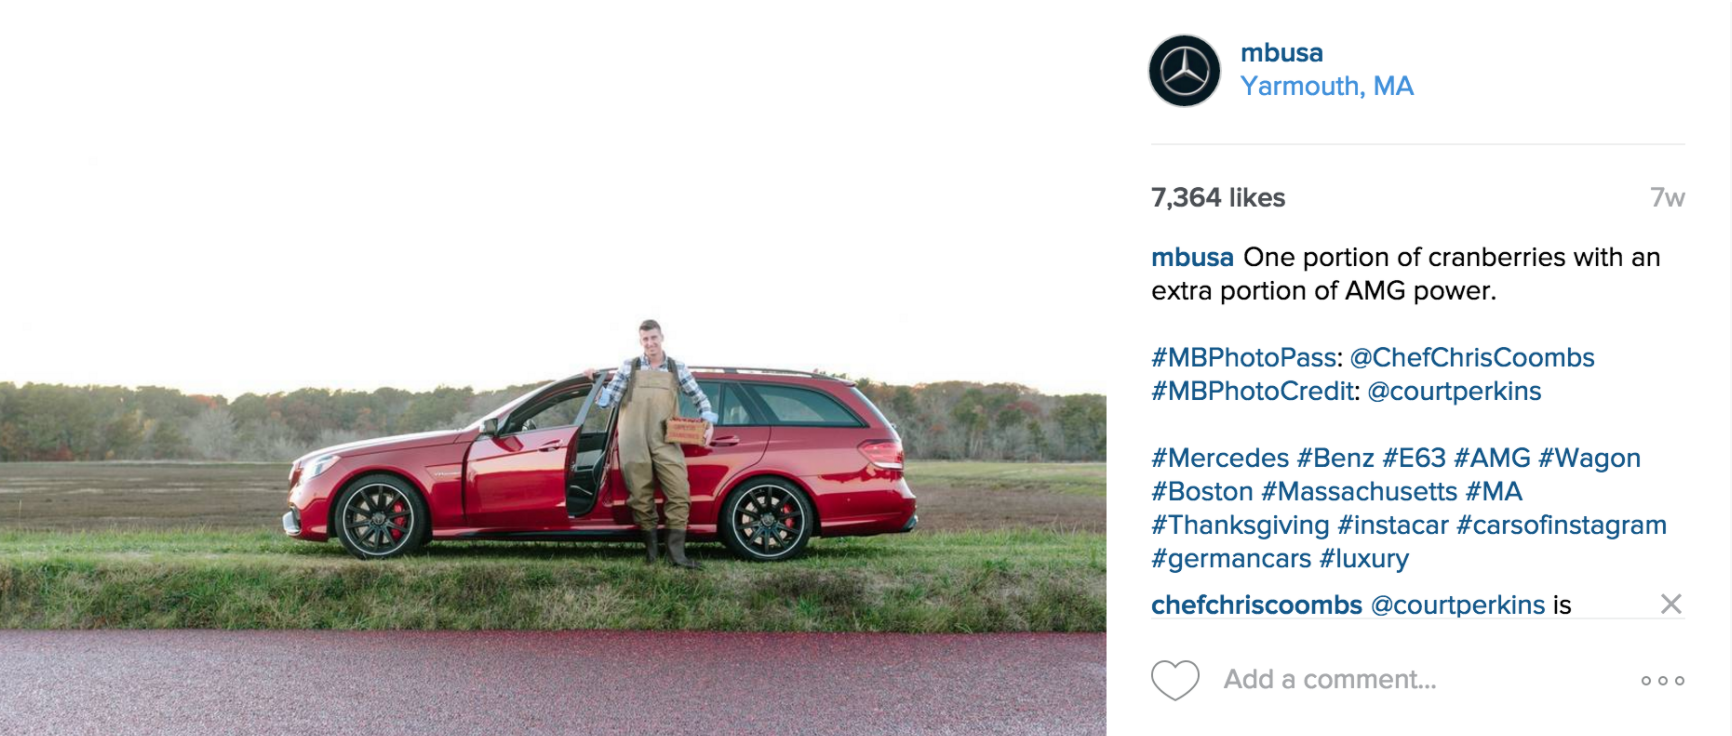Open the Yarmouth, MA location link
Image resolution: width=1732 pixels, height=736 pixels.
point(1327,86)
